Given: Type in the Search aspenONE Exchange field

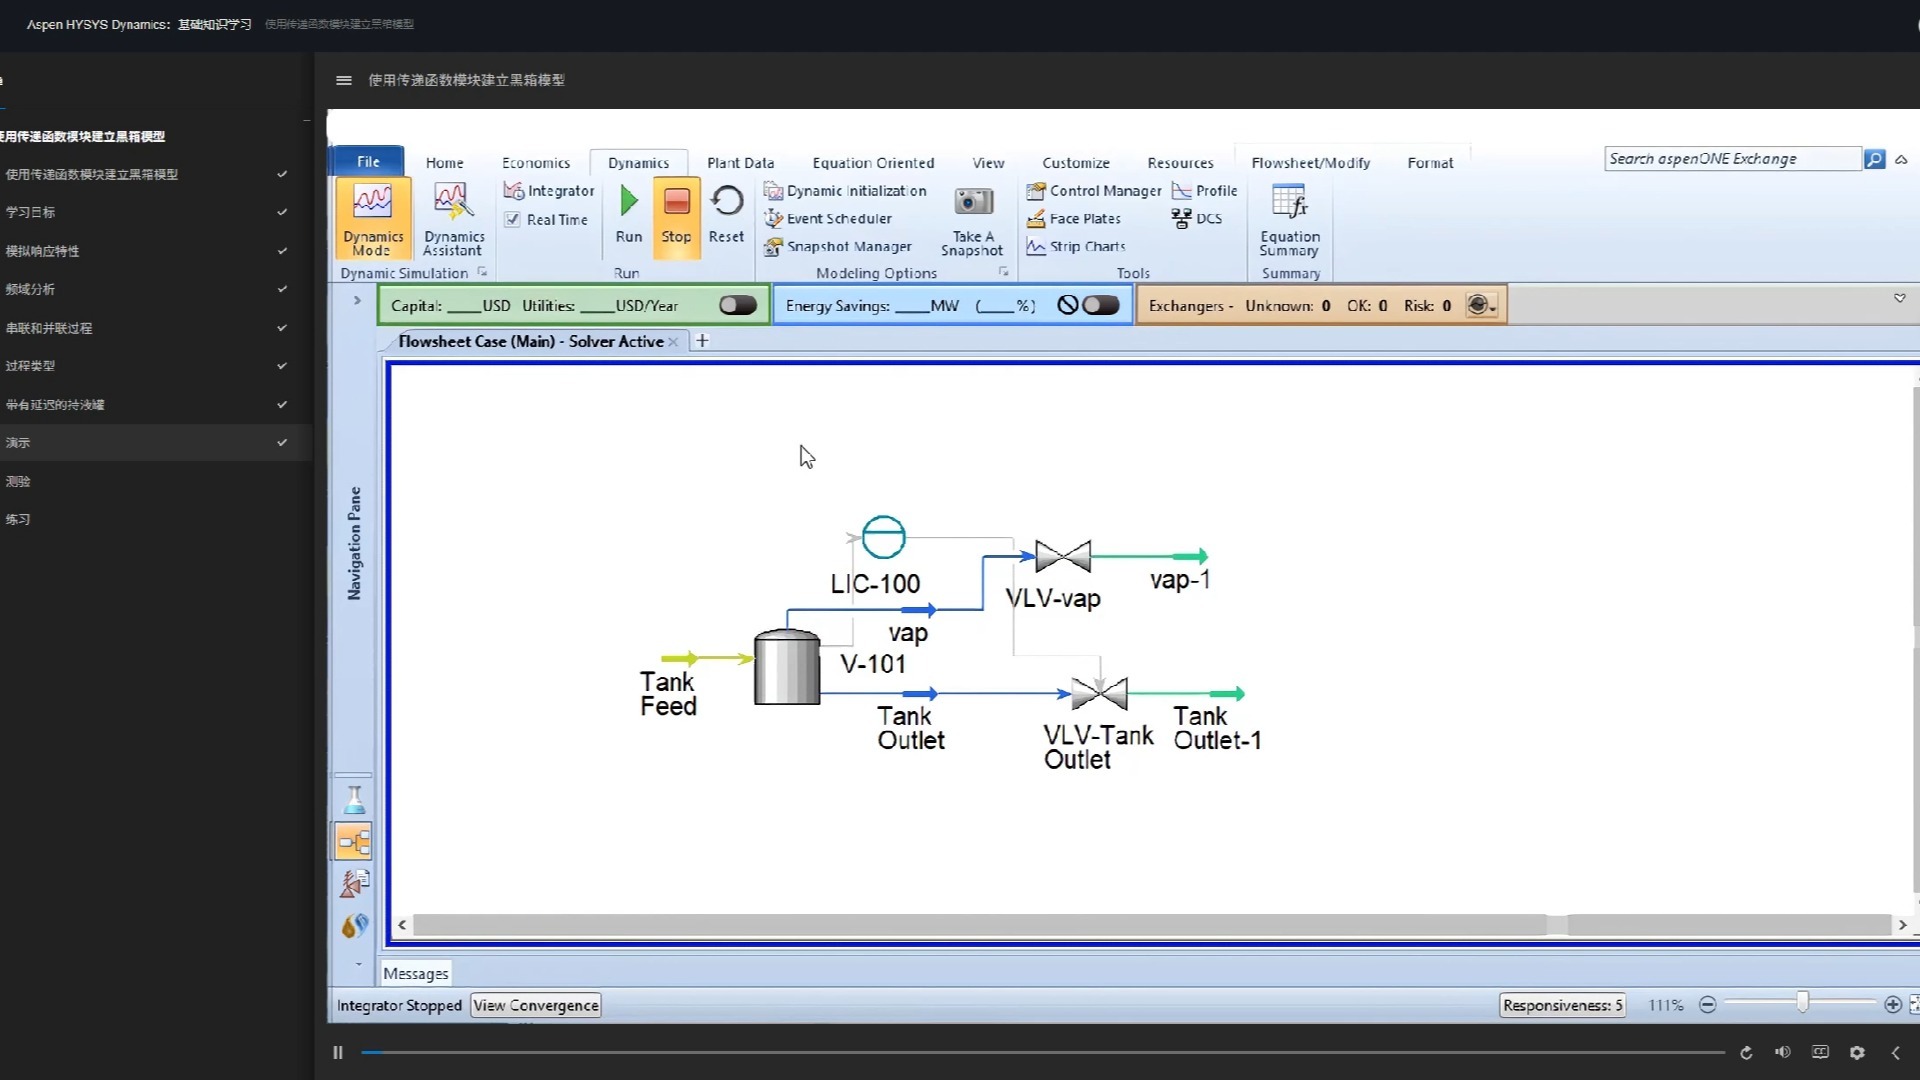Looking at the screenshot, I should pyautogui.click(x=1730, y=158).
